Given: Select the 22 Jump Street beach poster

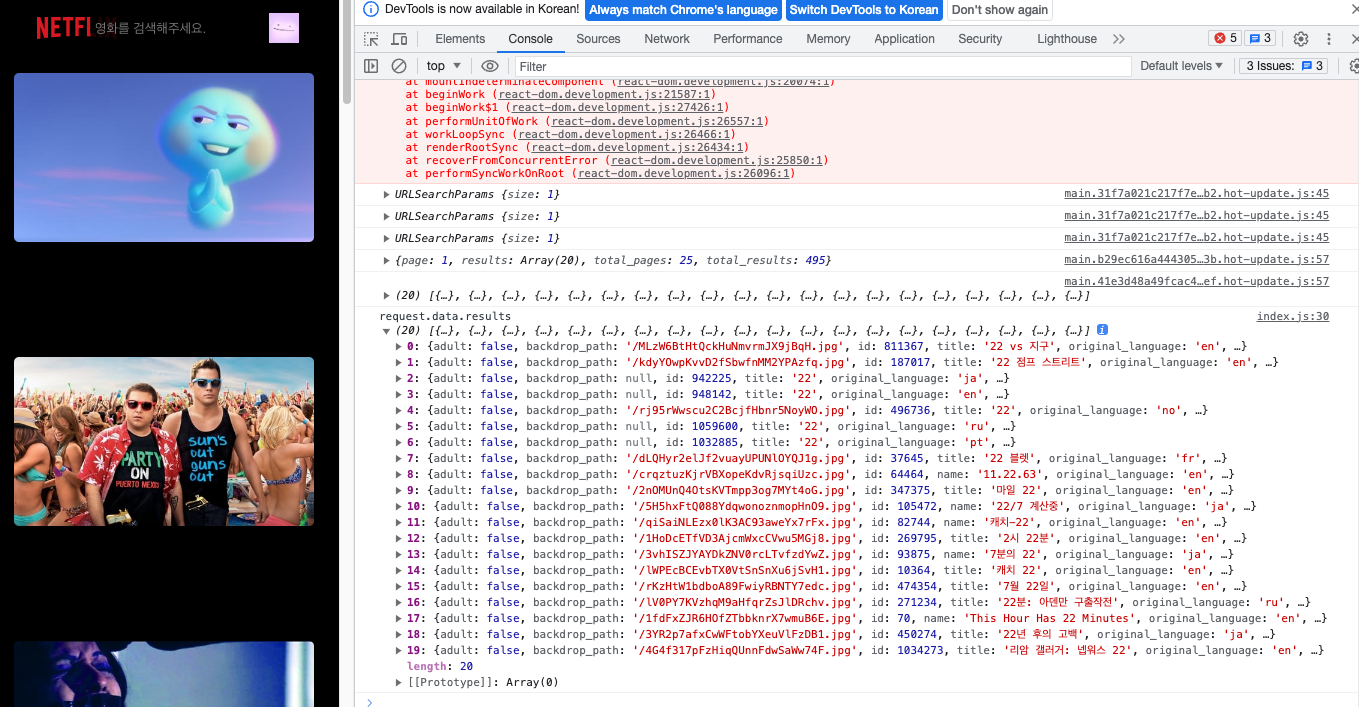Looking at the screenshot, I should [x=164, y=441].
